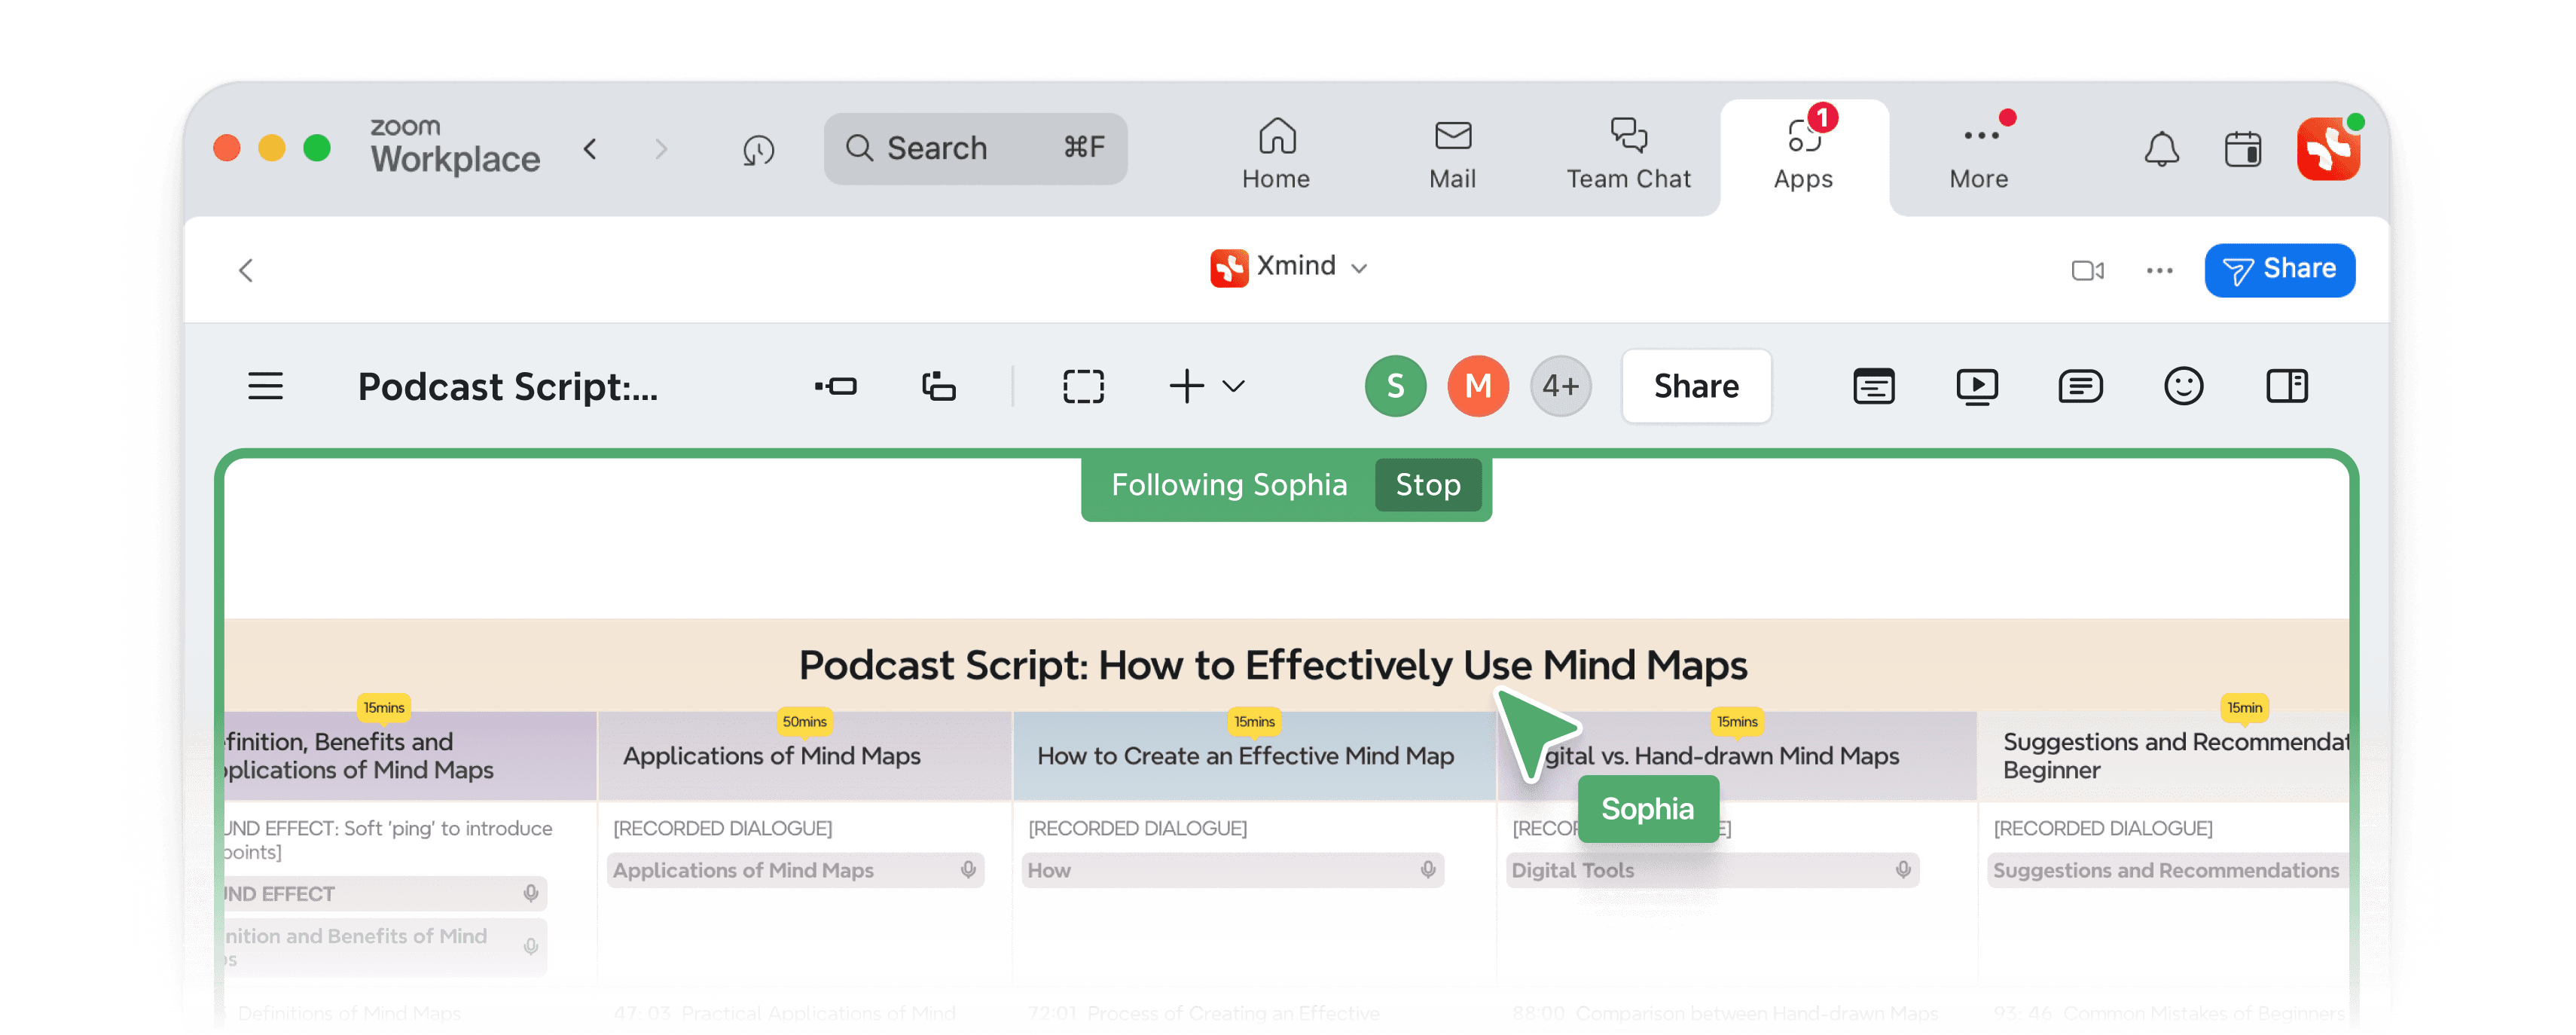Select Definition, Benefits and Applications header
This screenshot has height=1035, width=2576.
[410, 756]
